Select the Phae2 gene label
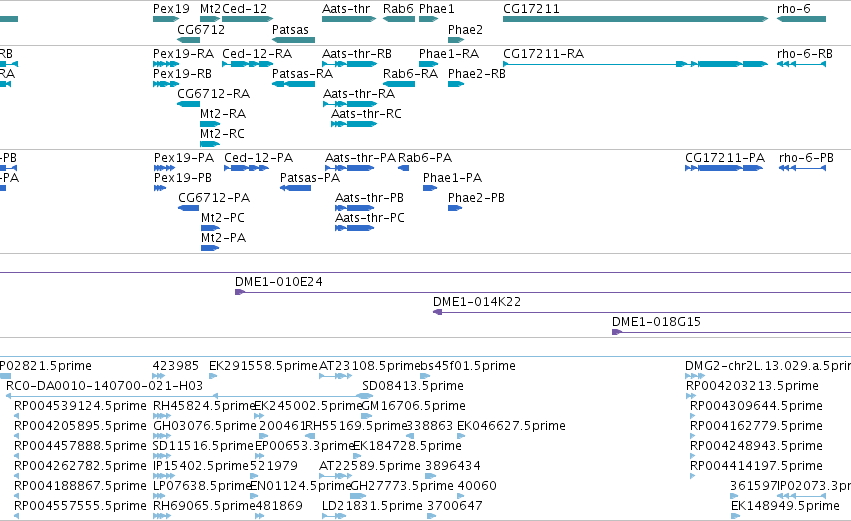The height and width of the screenshot is (521, 851). pos(465,30)
